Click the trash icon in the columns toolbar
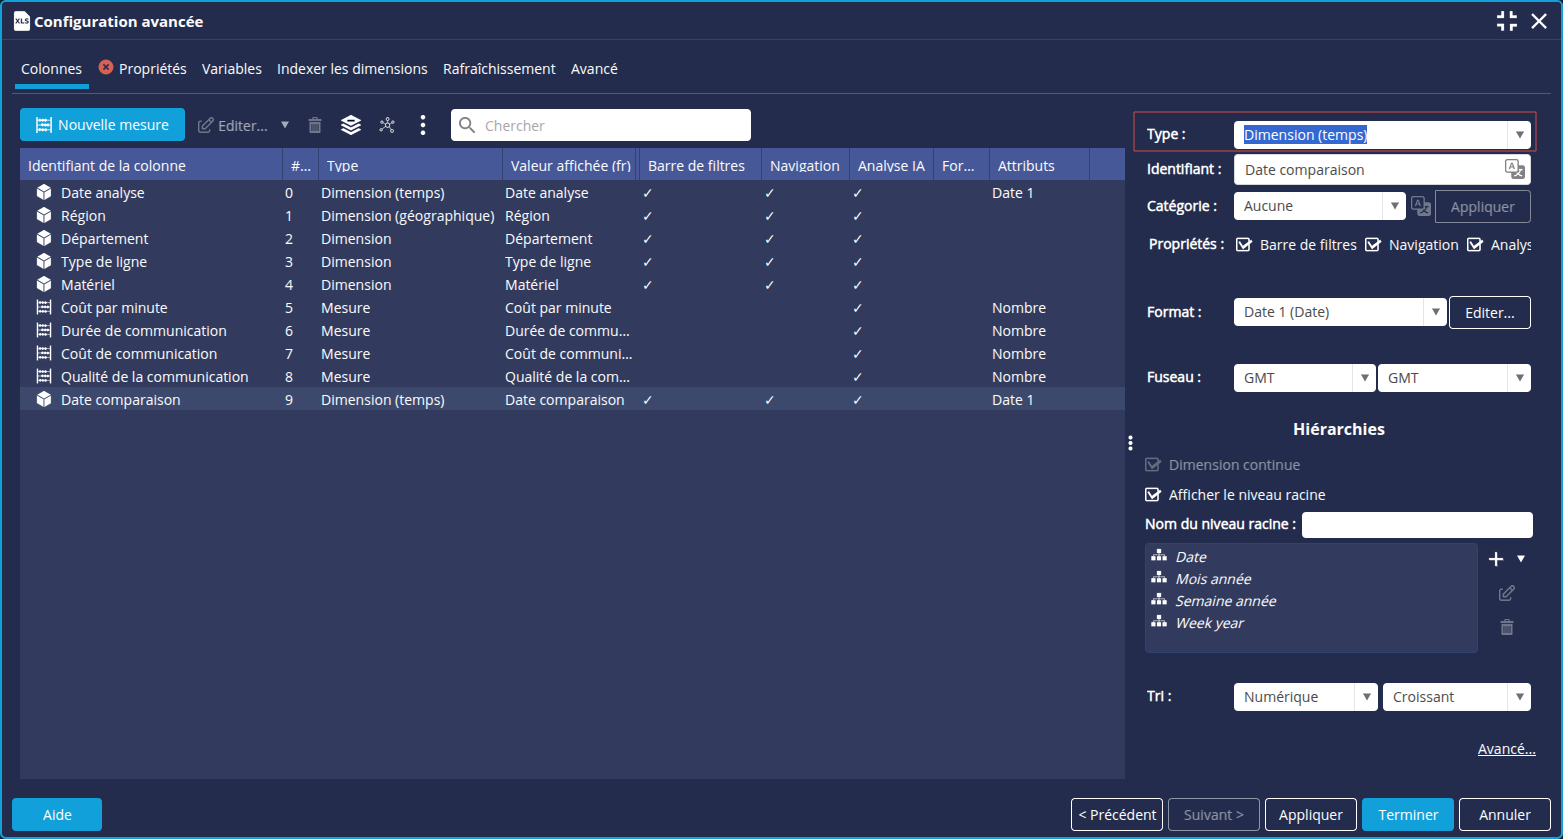Screen dimensions: 1563x839 coord(315,125)
